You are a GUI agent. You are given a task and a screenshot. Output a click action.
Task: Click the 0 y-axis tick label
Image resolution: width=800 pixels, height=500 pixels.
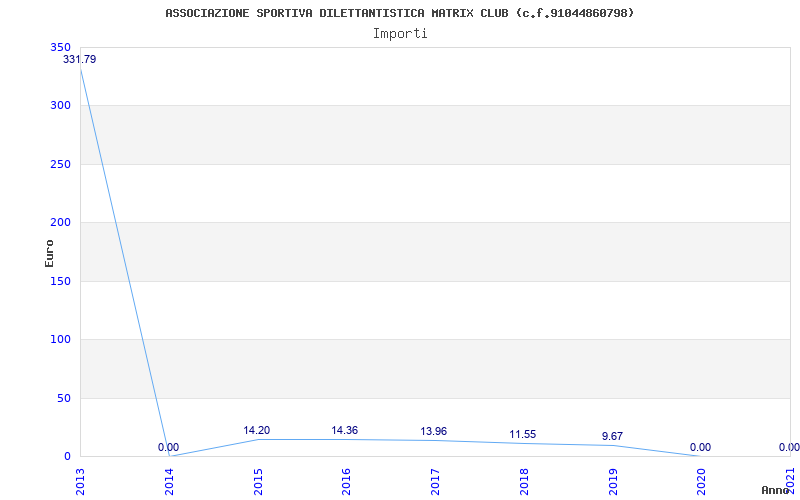click(67, 456)
